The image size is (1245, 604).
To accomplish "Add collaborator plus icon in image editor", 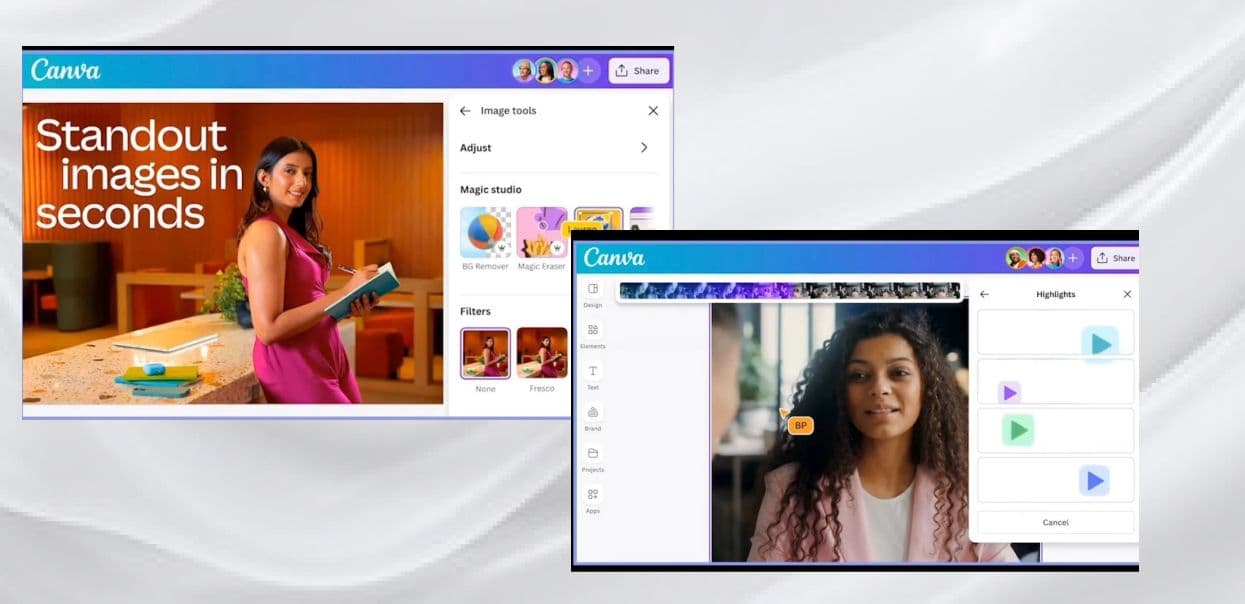I will (588, 71).
